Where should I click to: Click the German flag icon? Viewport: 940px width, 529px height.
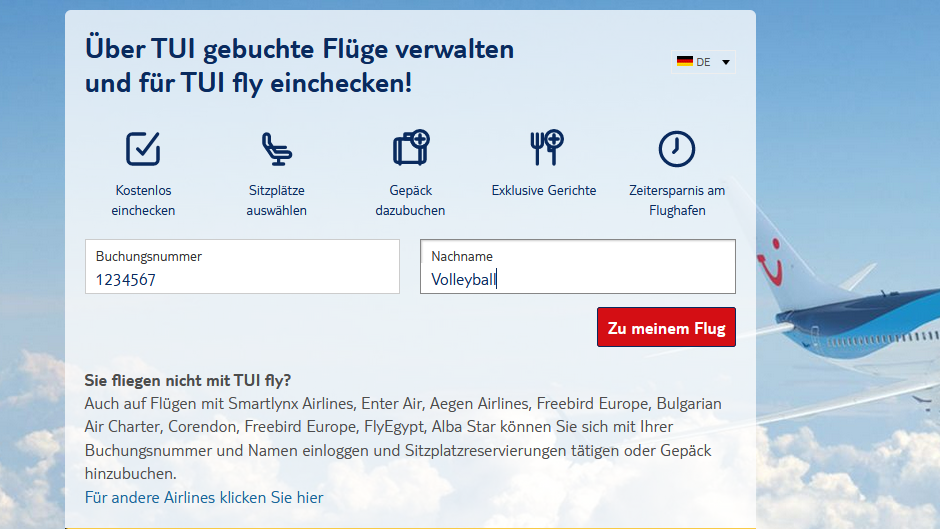click(685, 61)
